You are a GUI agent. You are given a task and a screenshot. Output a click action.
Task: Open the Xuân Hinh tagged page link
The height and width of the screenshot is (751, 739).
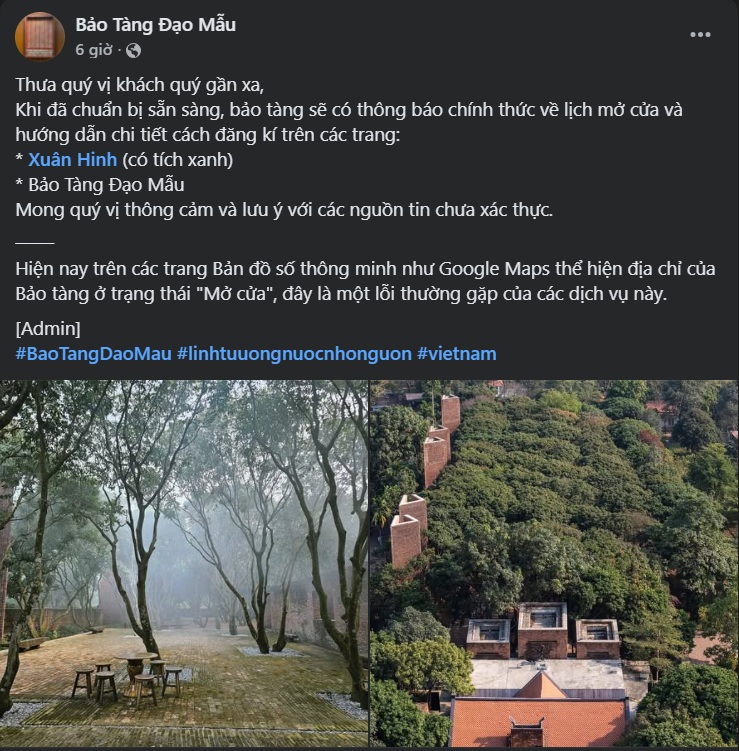pos(73,159)
